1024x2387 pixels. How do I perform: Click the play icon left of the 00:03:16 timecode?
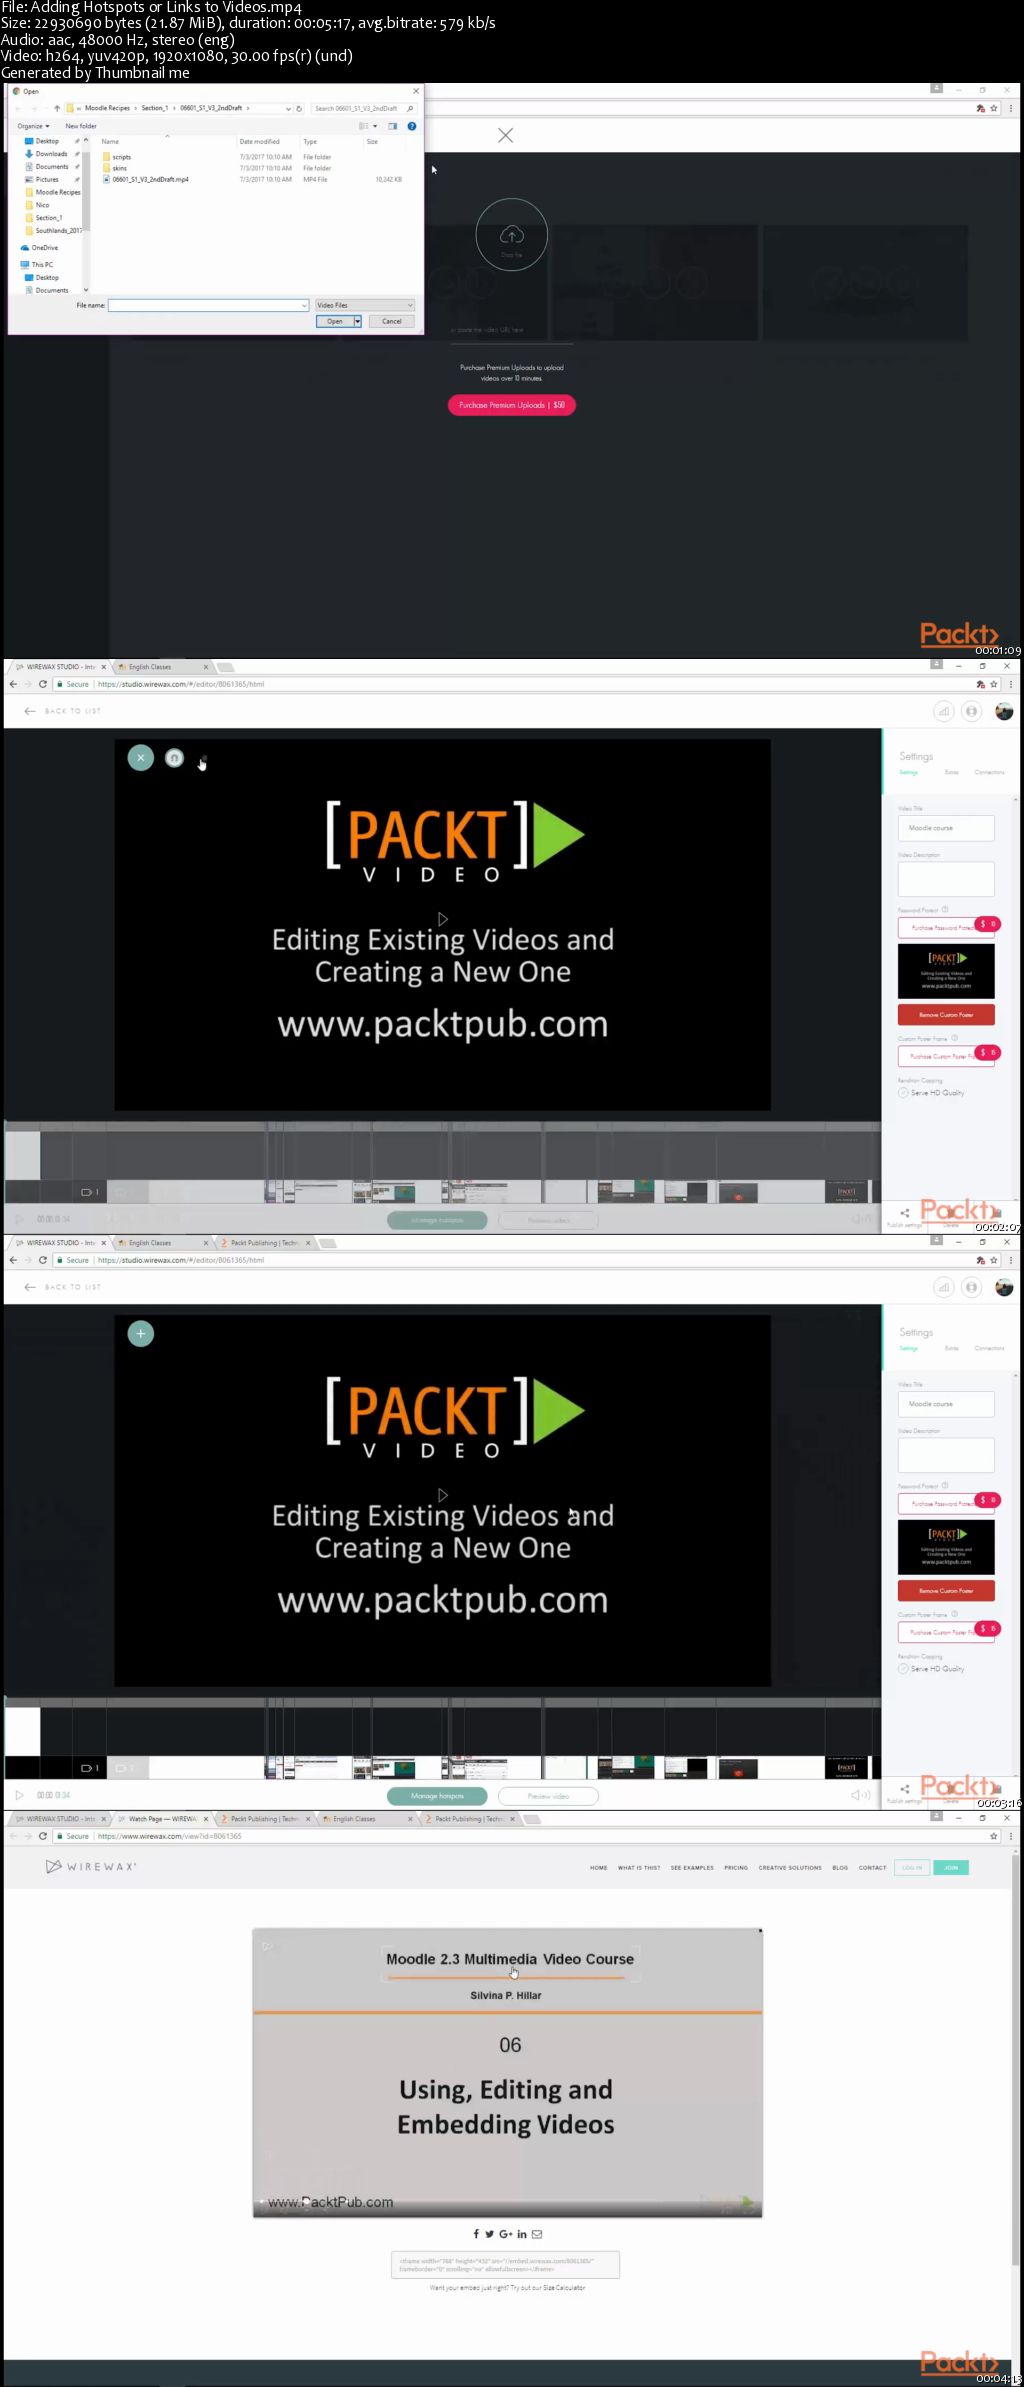[x=19, y=1795]
